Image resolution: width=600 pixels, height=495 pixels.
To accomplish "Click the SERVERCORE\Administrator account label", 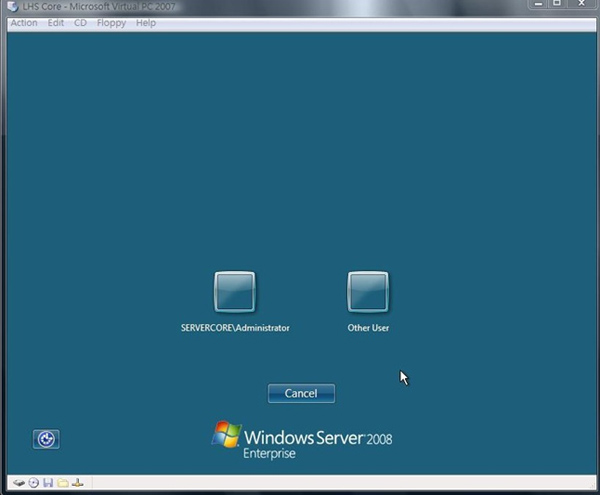I will pyautogui.click(x=235, y=328).
